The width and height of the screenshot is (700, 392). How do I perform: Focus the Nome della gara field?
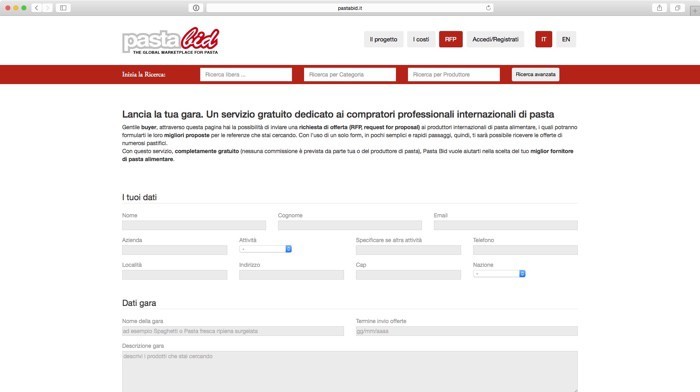tap(233, 331)
